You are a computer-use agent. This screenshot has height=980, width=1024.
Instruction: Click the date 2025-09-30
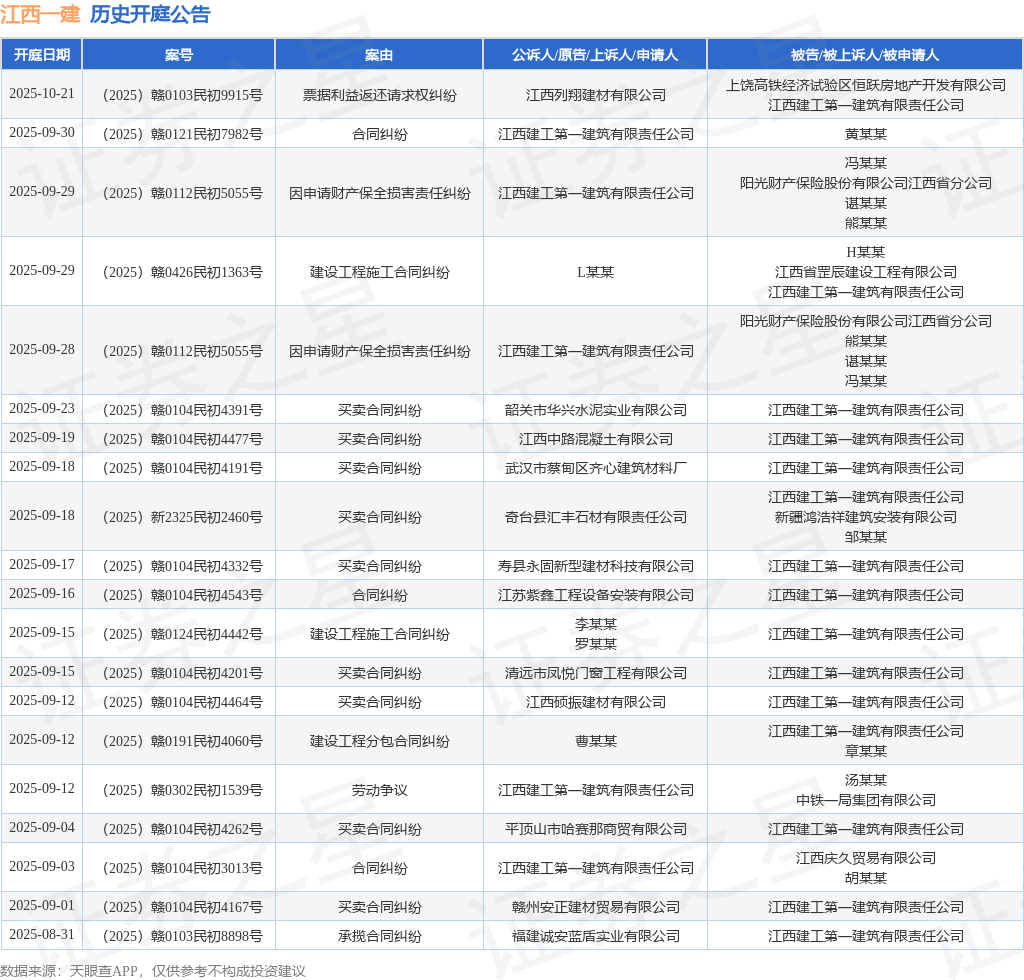(42, 133)
